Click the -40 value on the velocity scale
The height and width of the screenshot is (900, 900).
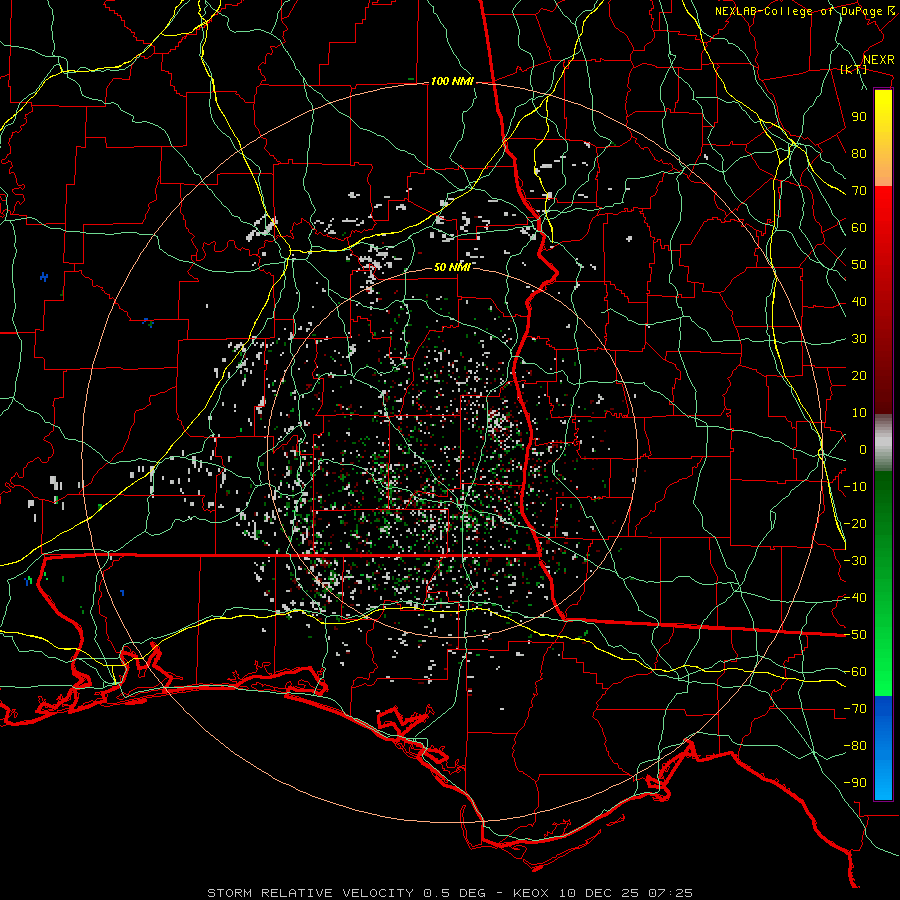tap(855, 598)
